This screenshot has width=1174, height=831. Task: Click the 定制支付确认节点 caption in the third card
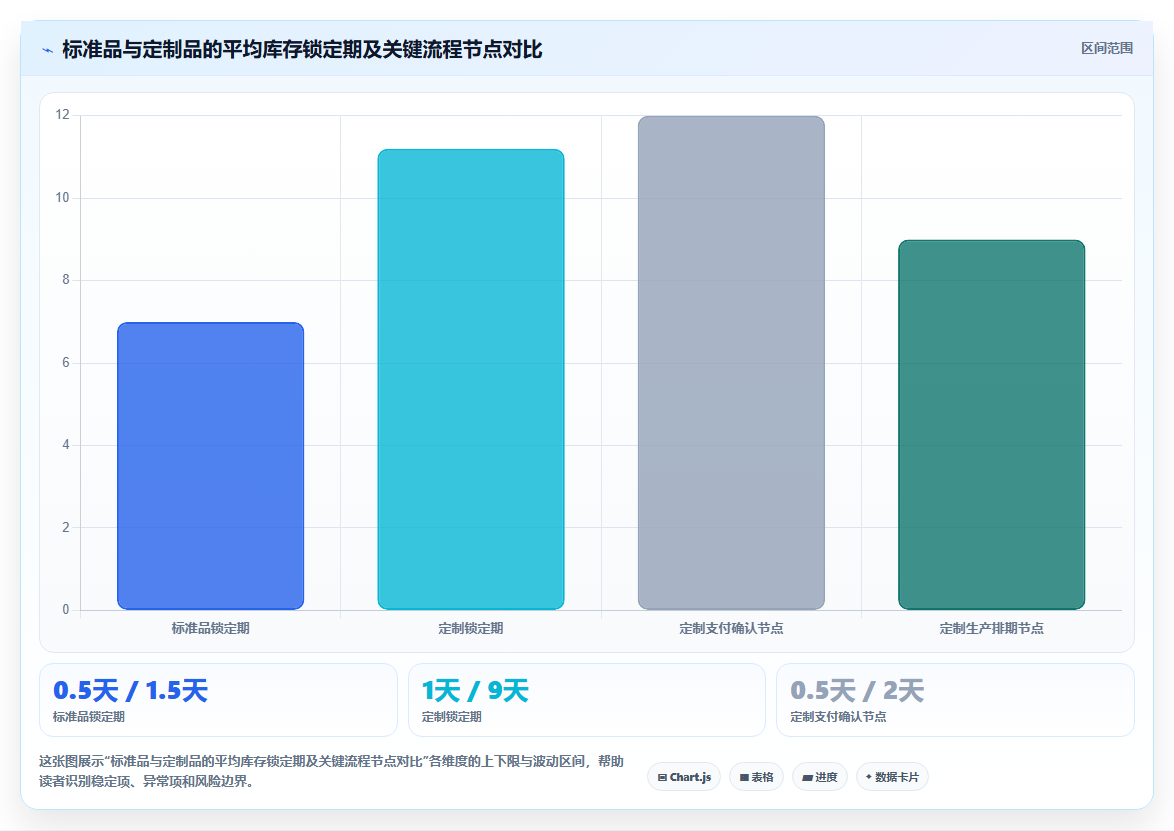click(839, 717)
